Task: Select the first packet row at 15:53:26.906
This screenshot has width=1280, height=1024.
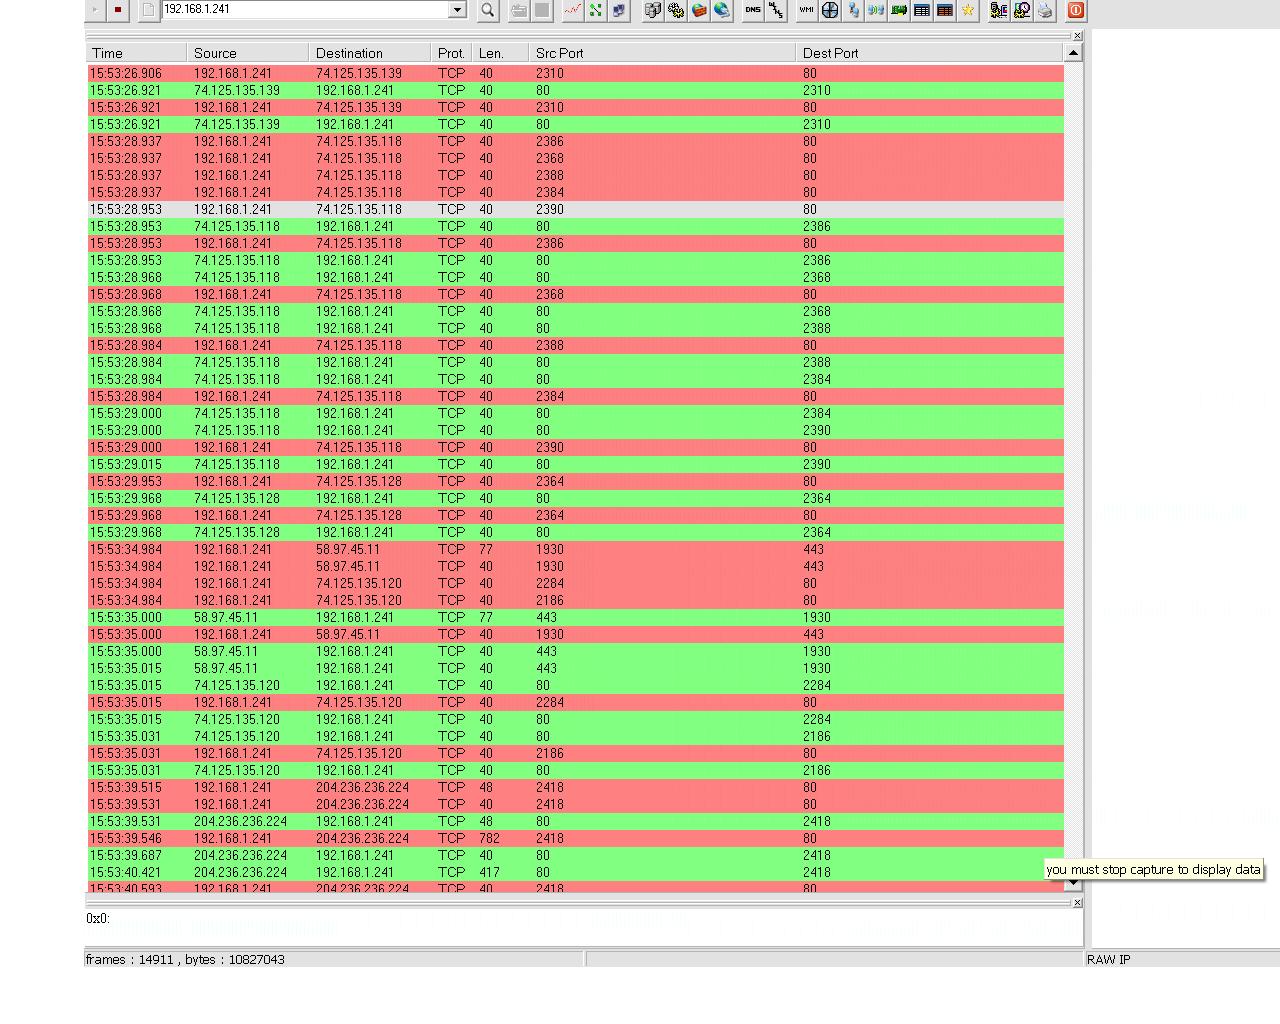Action: 575,73
